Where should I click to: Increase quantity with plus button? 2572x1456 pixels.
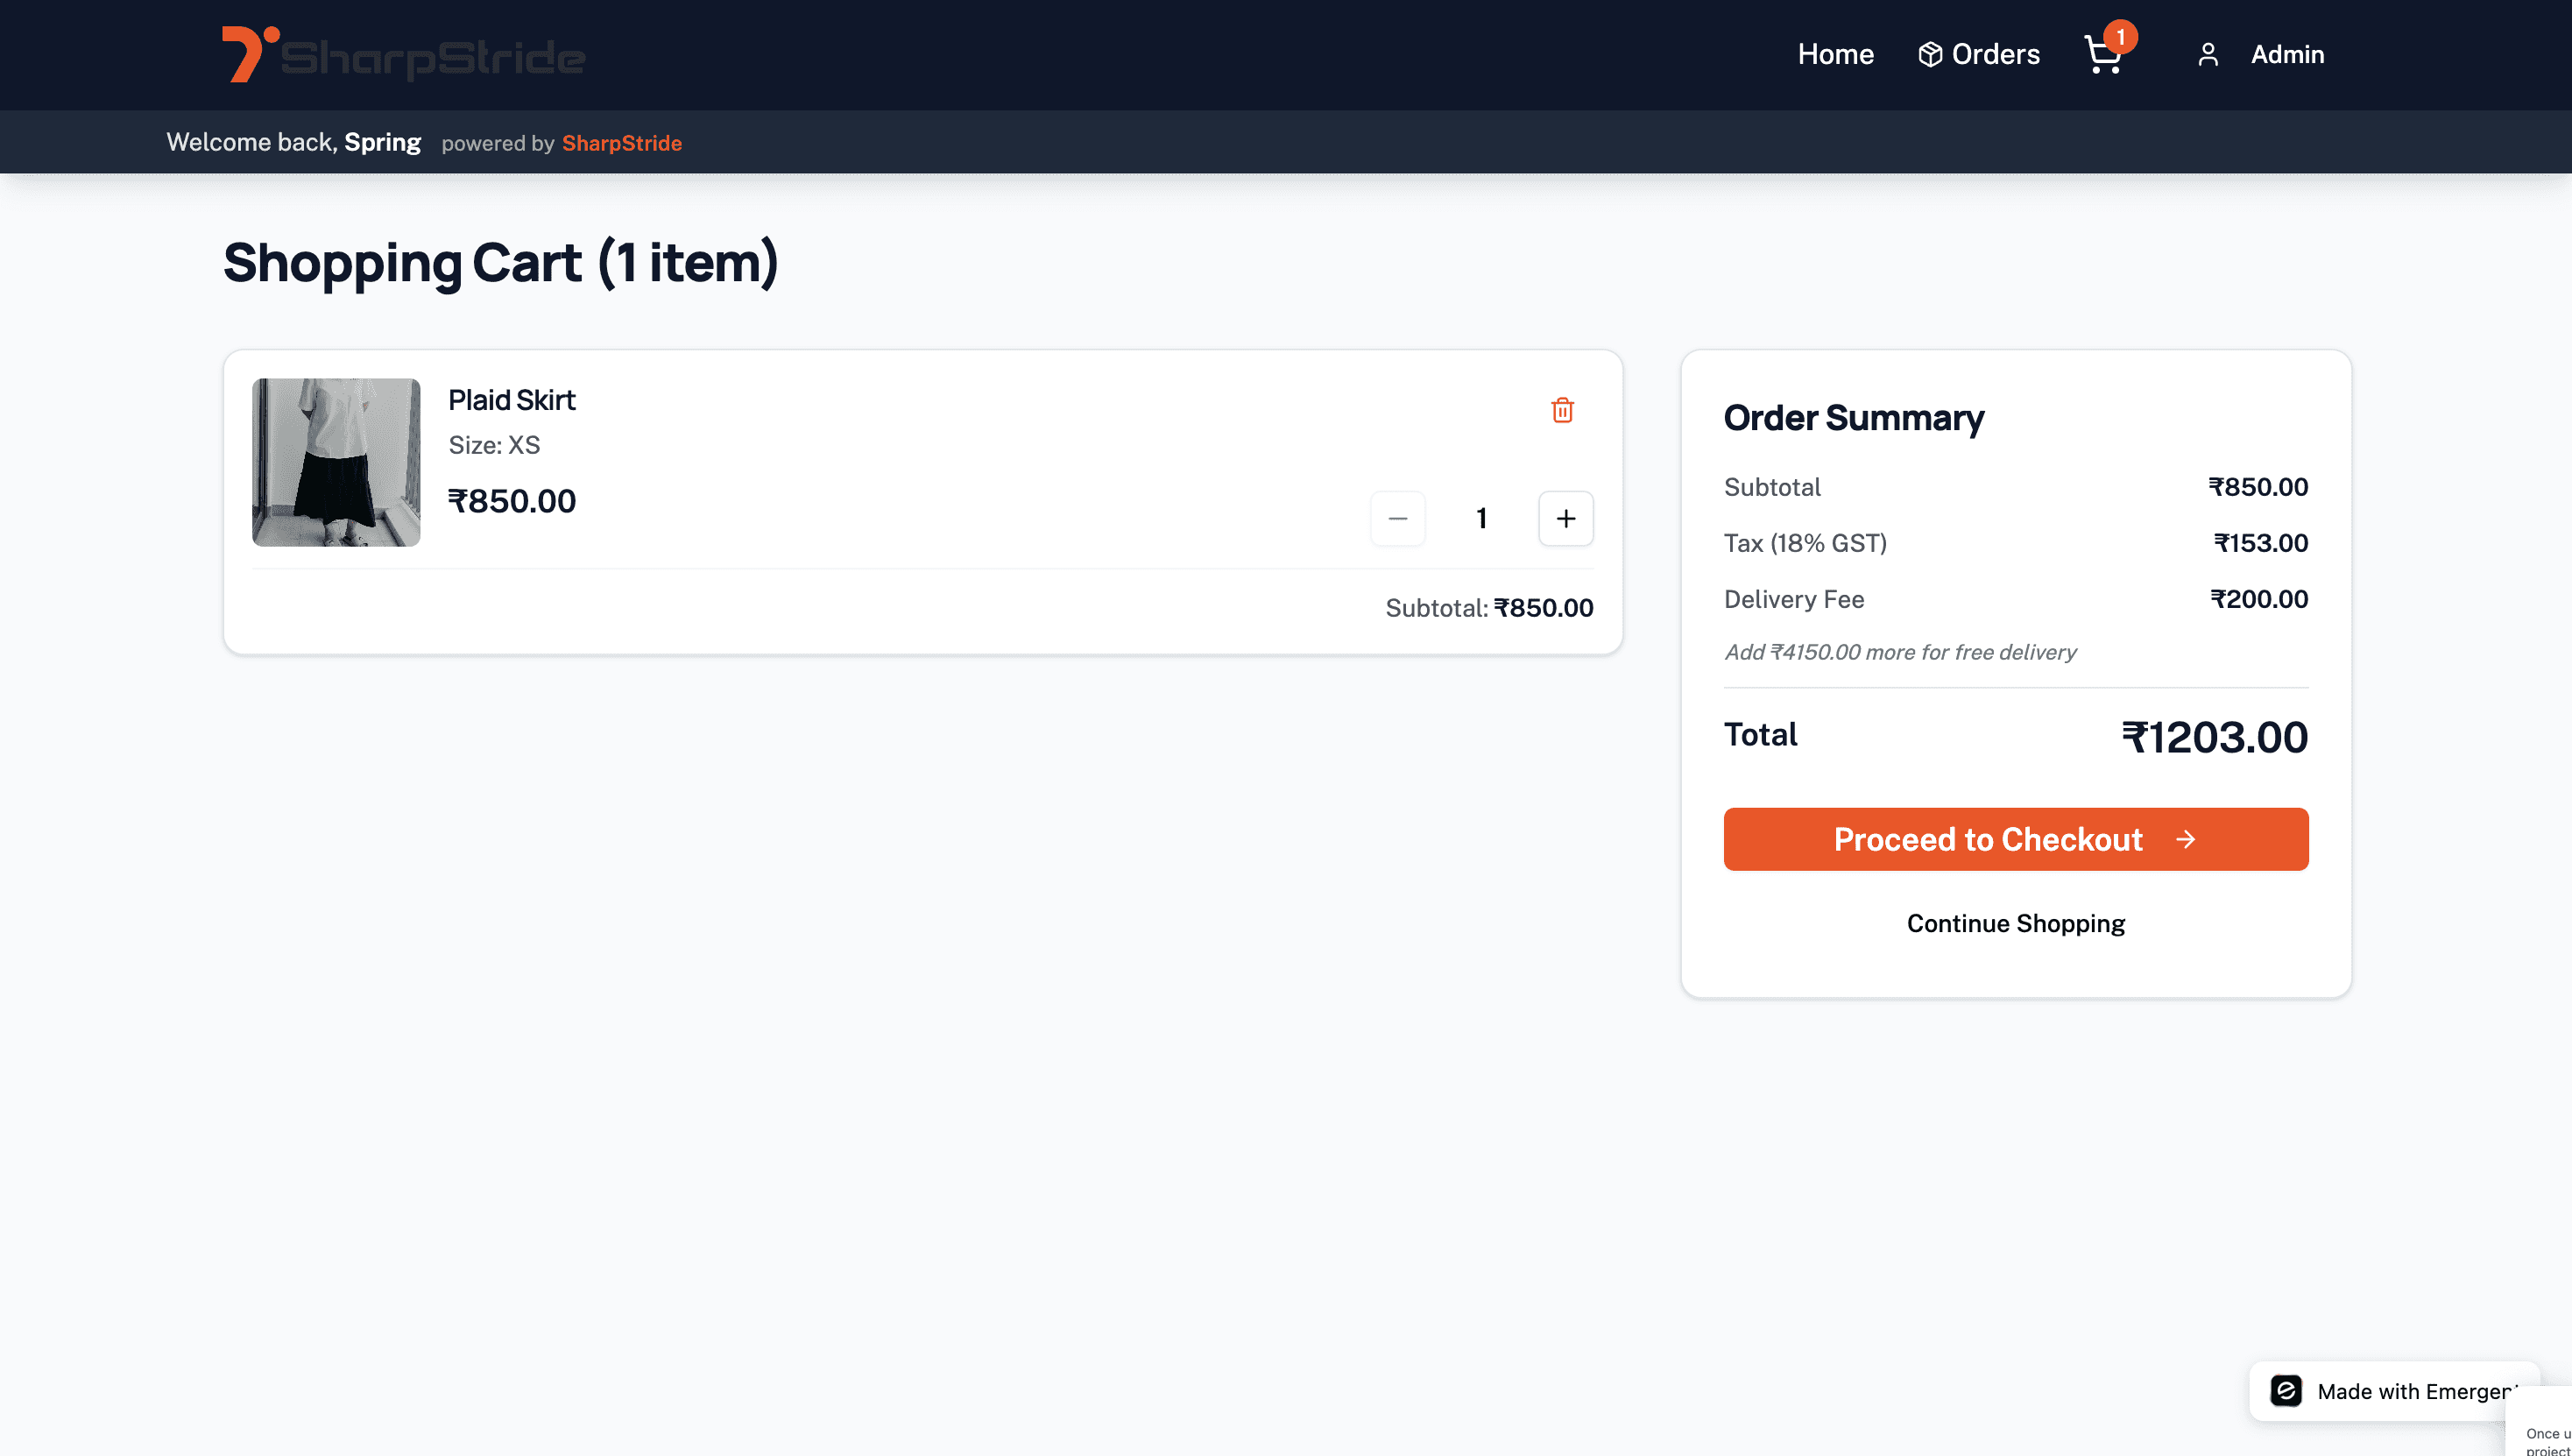click(1566, 518)
